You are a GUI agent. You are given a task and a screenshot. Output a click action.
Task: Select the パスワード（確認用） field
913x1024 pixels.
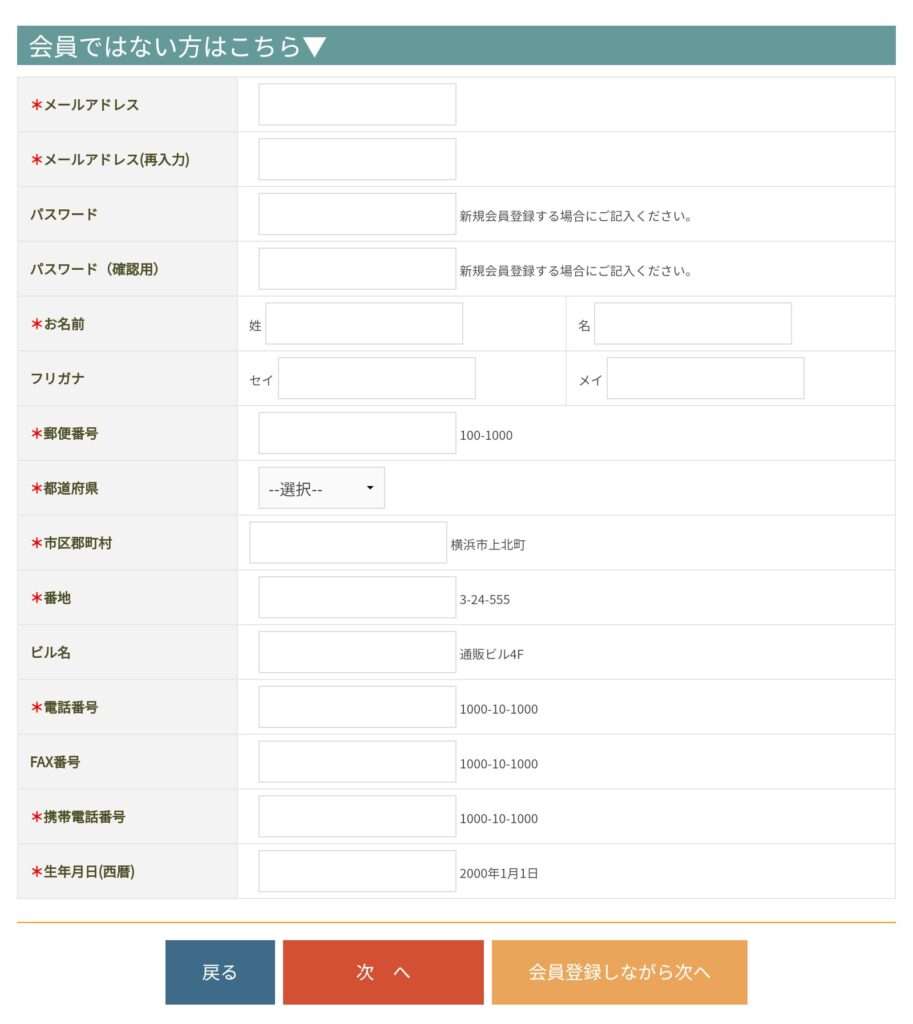coord(357,269)
